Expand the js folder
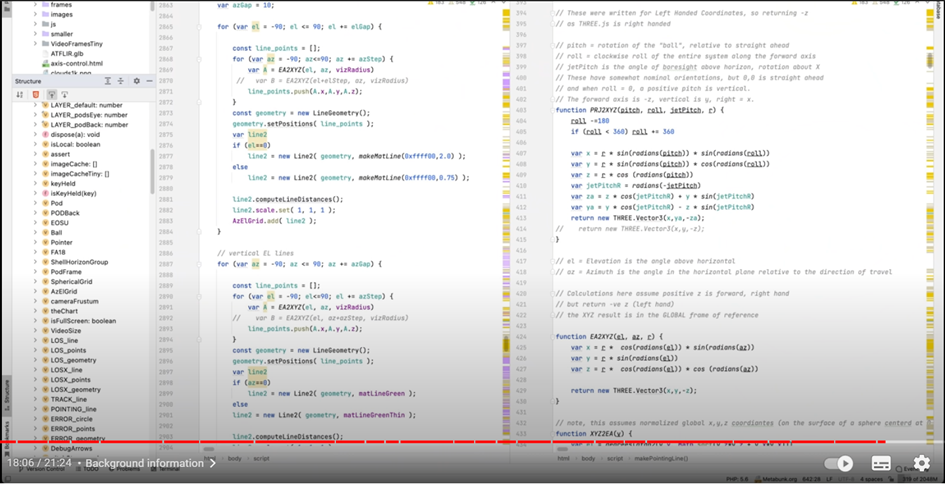The width and height of the screenshot is (945, 484). (x=35, y=24)
